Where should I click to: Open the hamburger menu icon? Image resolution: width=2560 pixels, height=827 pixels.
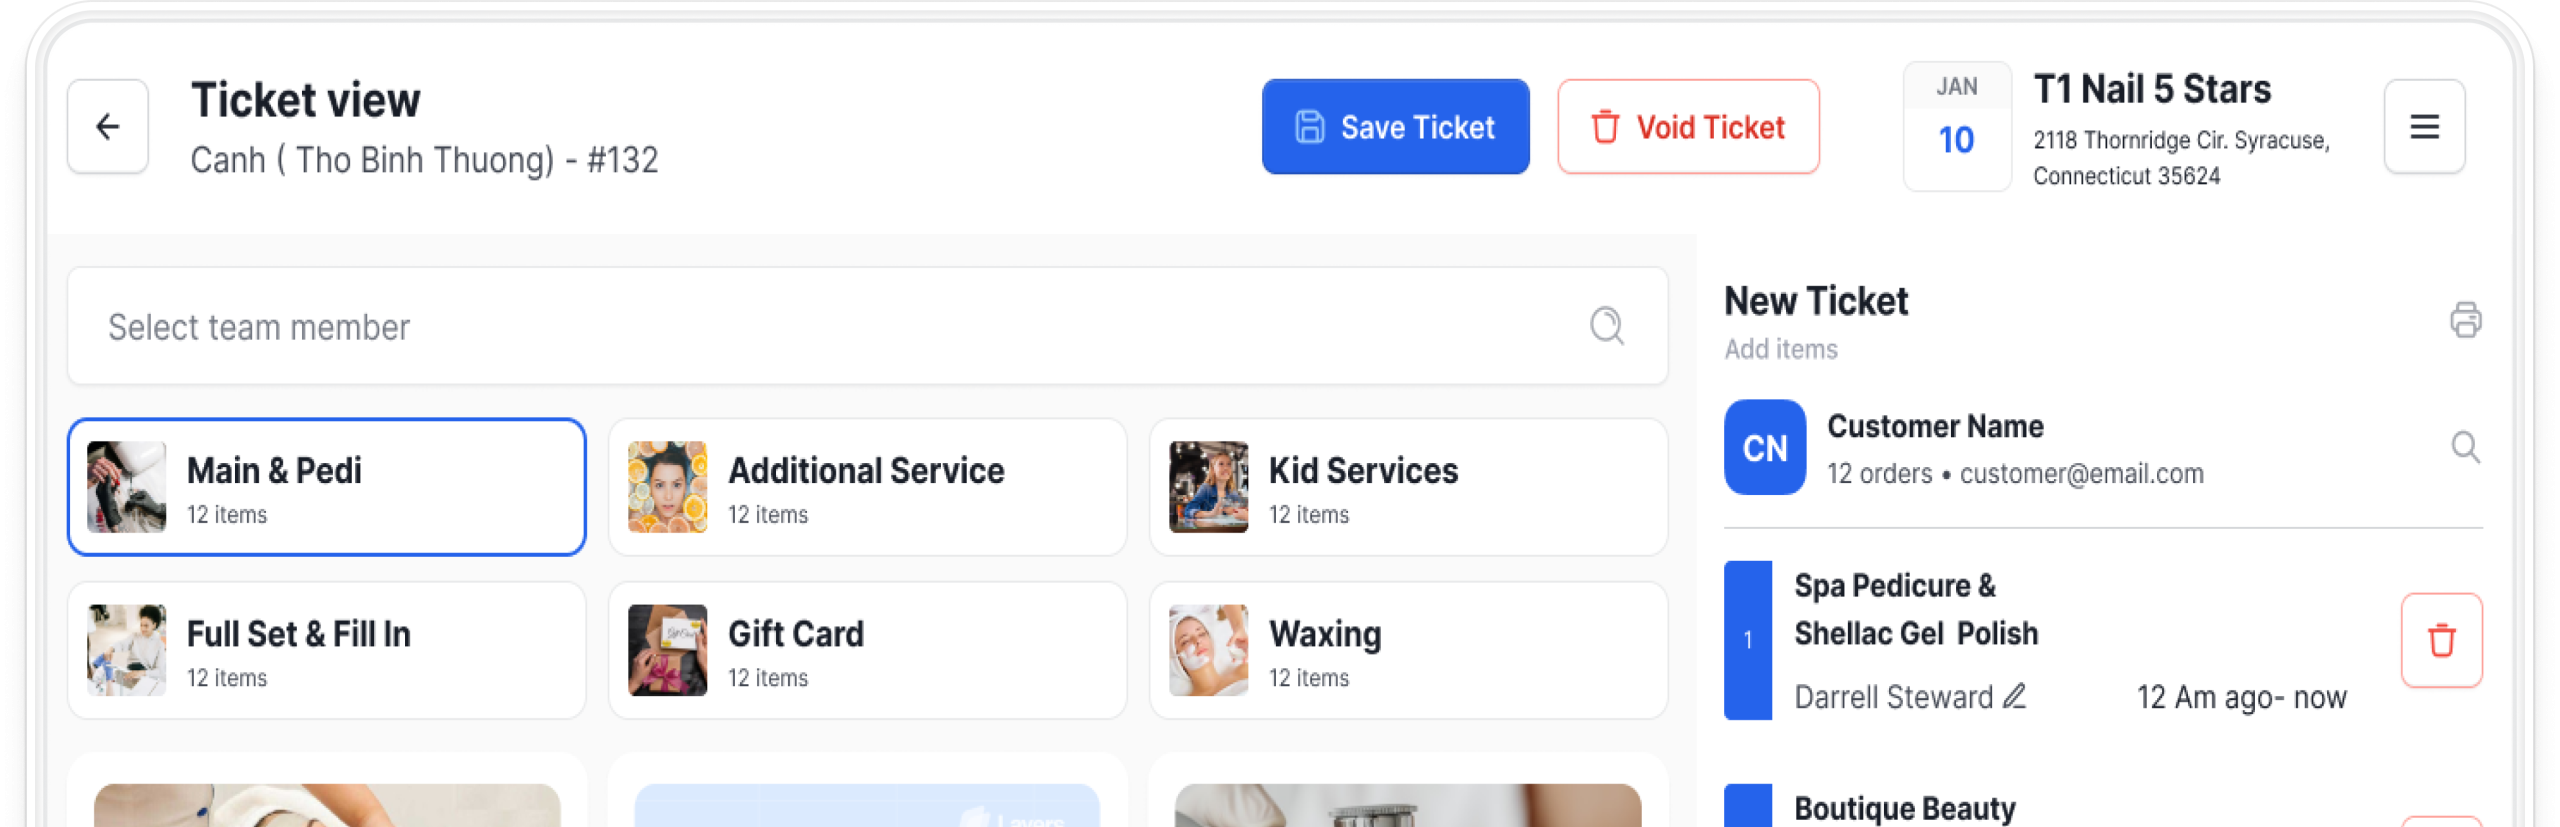[x=2424, y=127]
